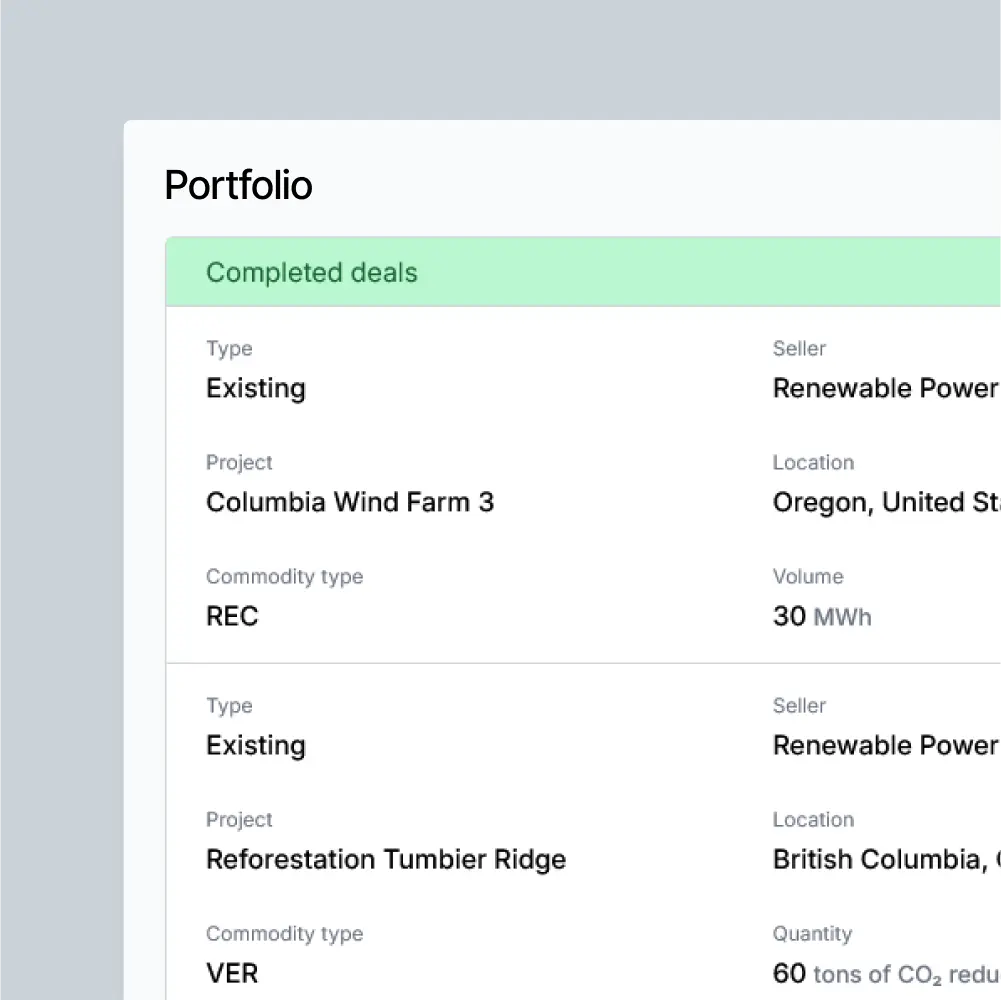Click the Quantity field label
The image size is (1001, 1000).
pyautogui.click(x=813, y=934)
